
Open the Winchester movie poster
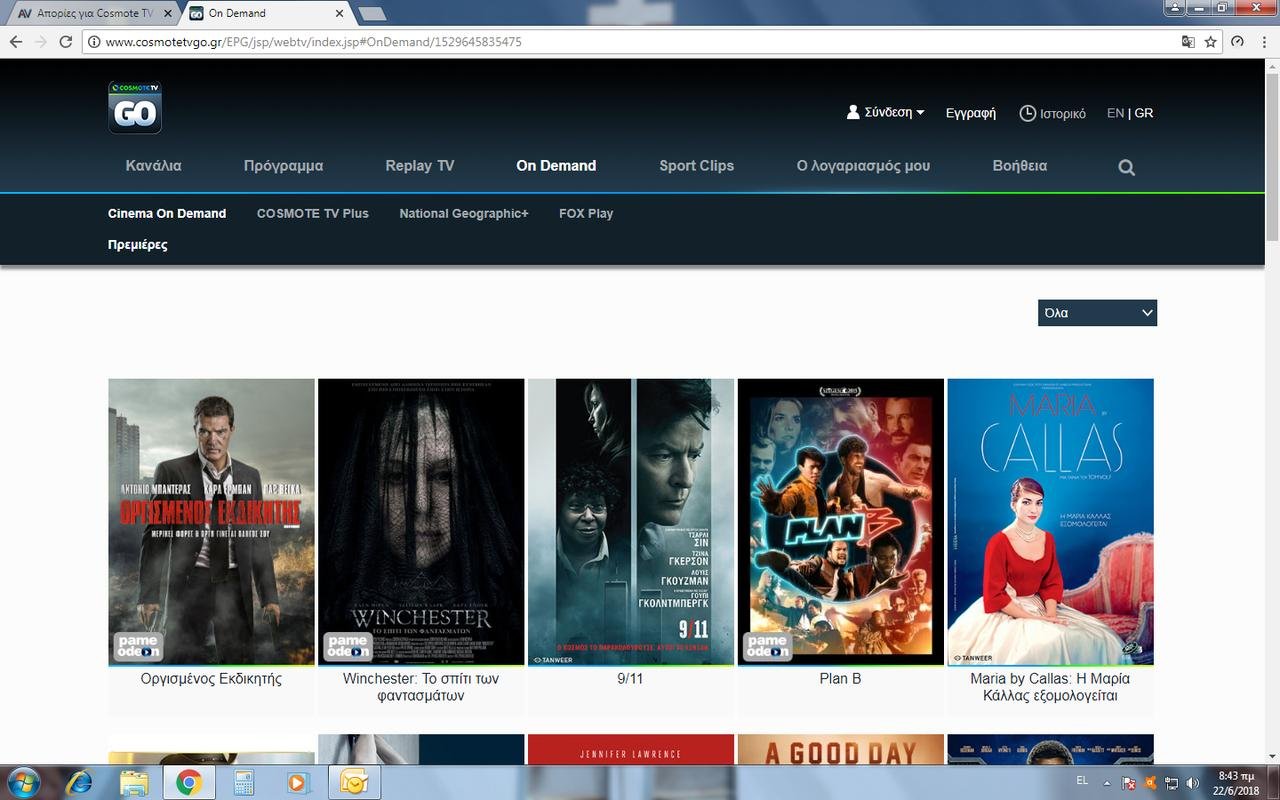(421, 522)
